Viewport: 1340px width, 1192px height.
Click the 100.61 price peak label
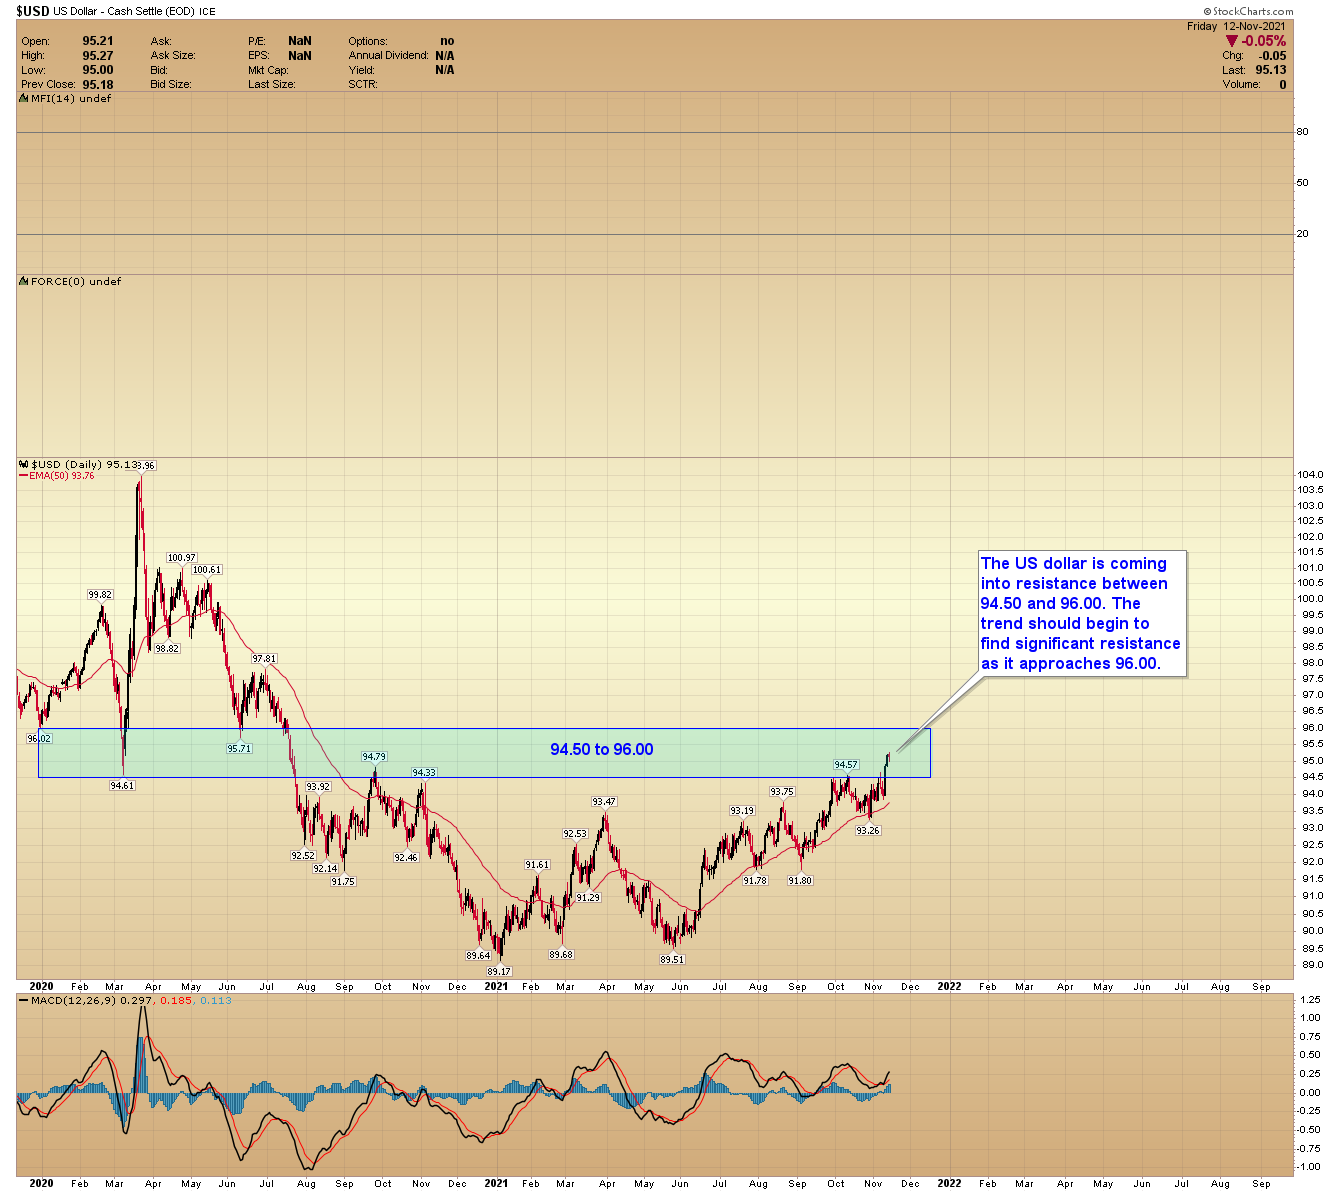tap(207, 570)
